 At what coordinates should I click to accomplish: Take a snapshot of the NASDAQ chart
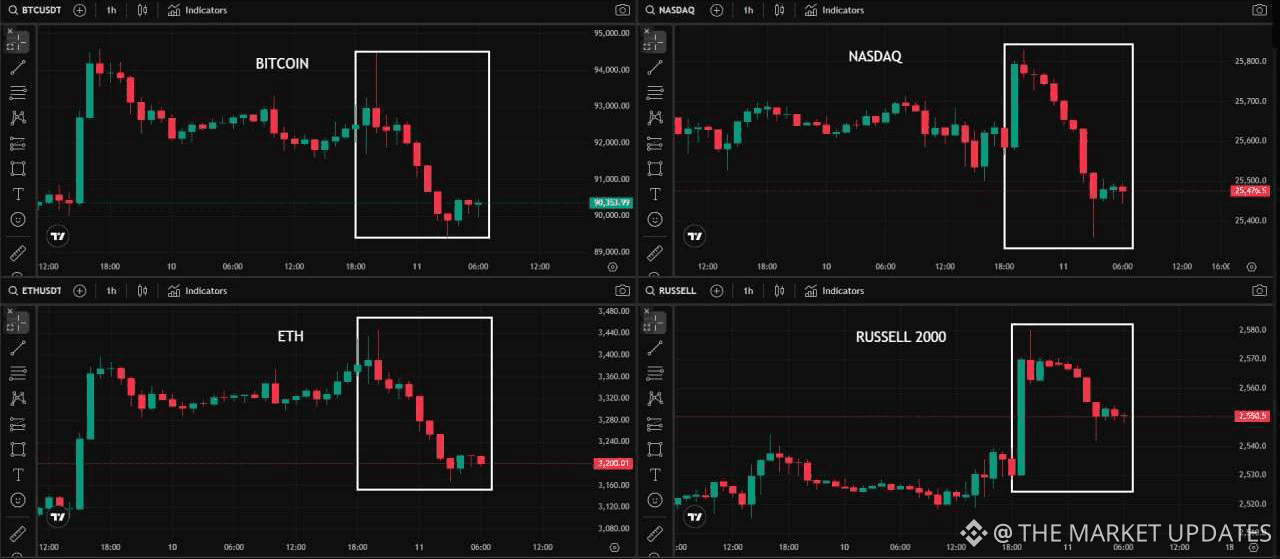(1259, 10)
